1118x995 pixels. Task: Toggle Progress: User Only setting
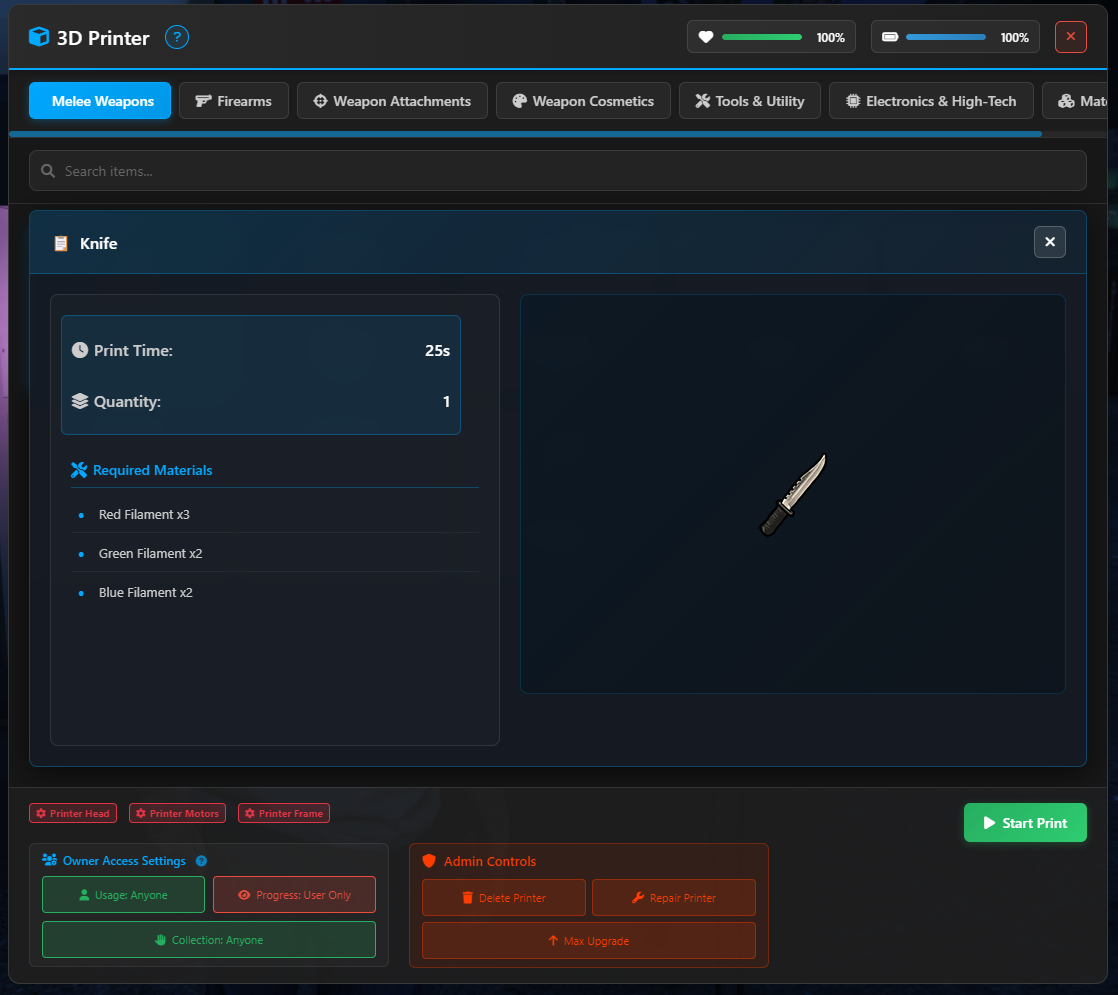(294, 894)
